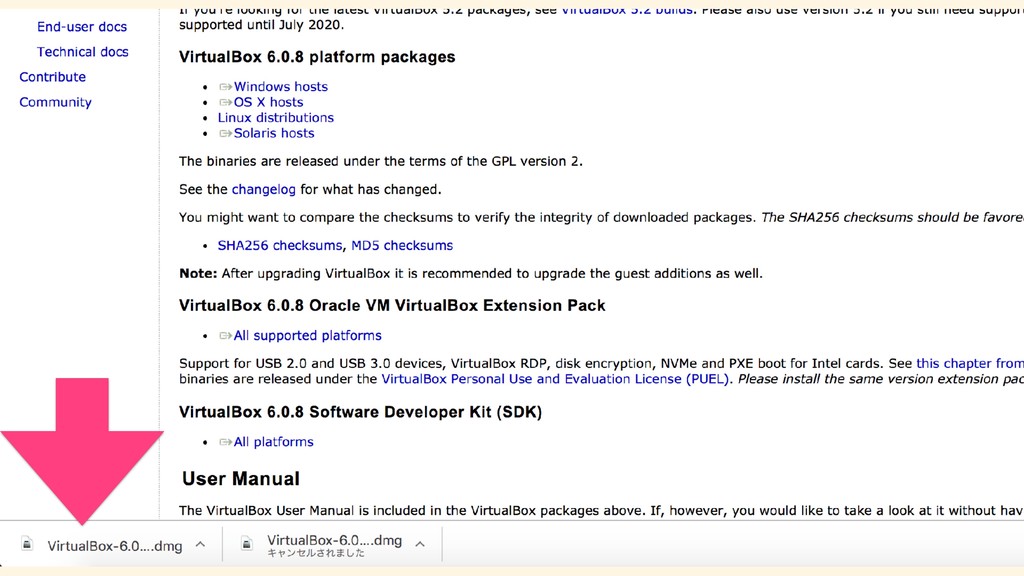Open the Linux distributions link
The height and width of the screenshot is (576, 1024).
tap(276, 118)
